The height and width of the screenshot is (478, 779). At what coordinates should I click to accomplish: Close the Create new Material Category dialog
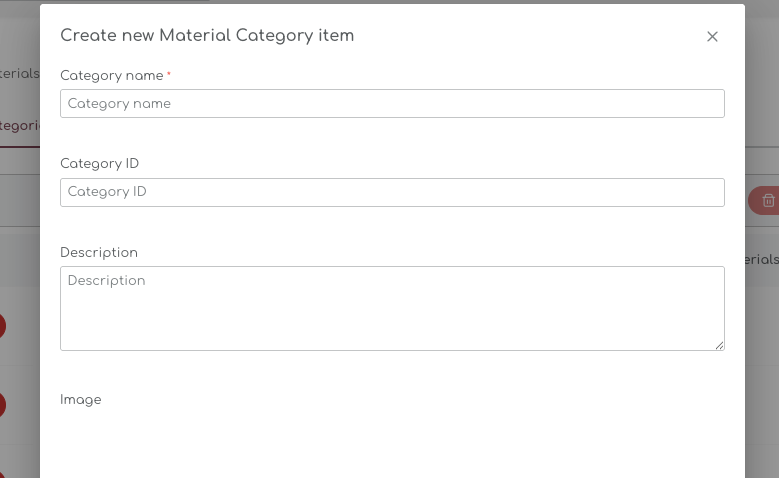712,37
